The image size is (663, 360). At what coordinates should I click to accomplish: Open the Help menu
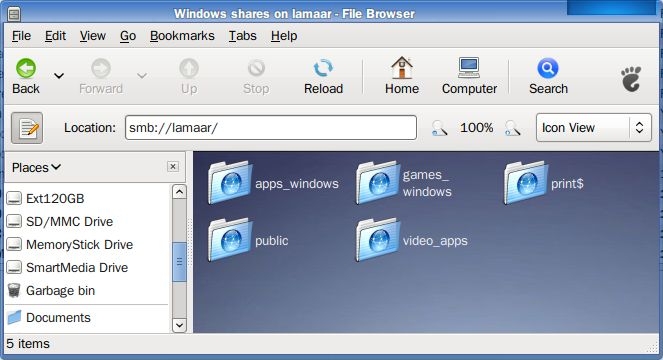tap(284, 36)
